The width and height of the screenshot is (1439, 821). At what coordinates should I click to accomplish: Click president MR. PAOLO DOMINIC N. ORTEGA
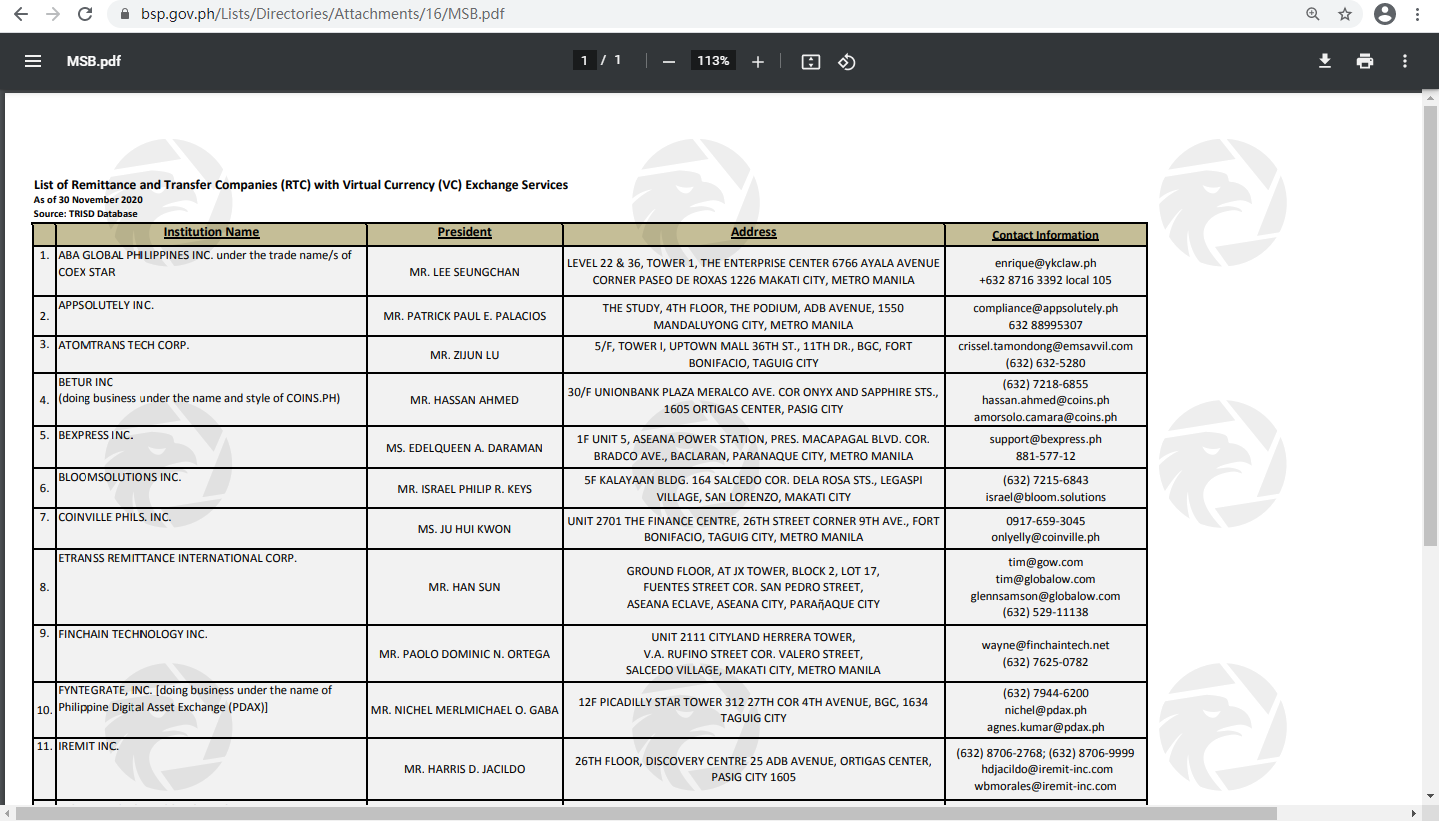tap(465, 654)
